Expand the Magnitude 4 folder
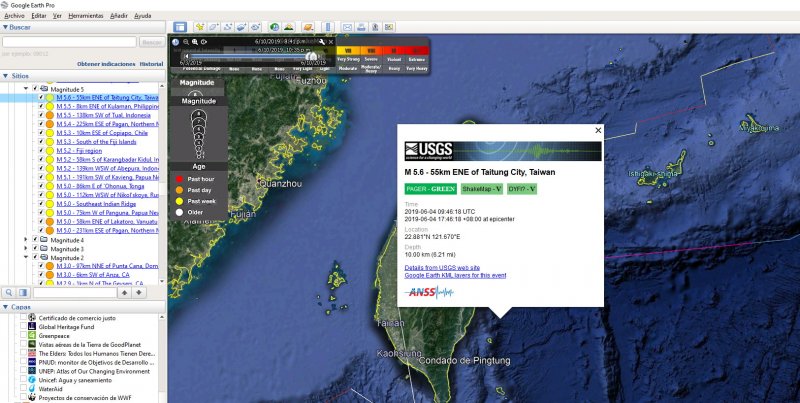 point(26,240)
